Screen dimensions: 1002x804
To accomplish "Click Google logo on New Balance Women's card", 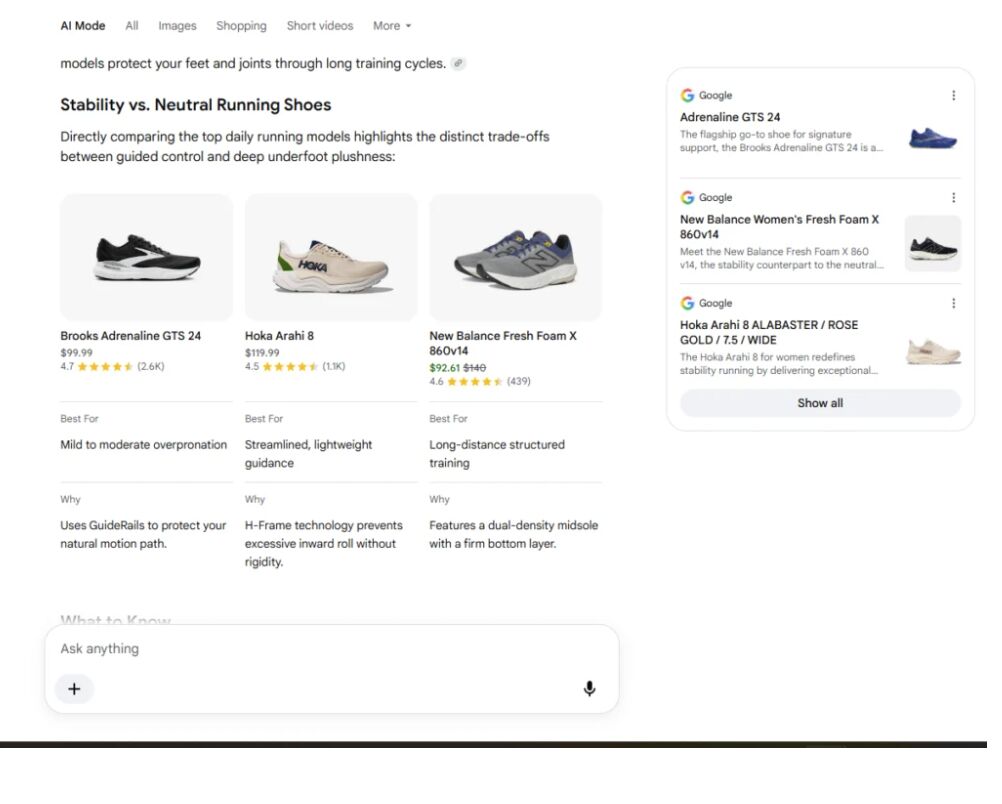I will [x=688, y=197].
